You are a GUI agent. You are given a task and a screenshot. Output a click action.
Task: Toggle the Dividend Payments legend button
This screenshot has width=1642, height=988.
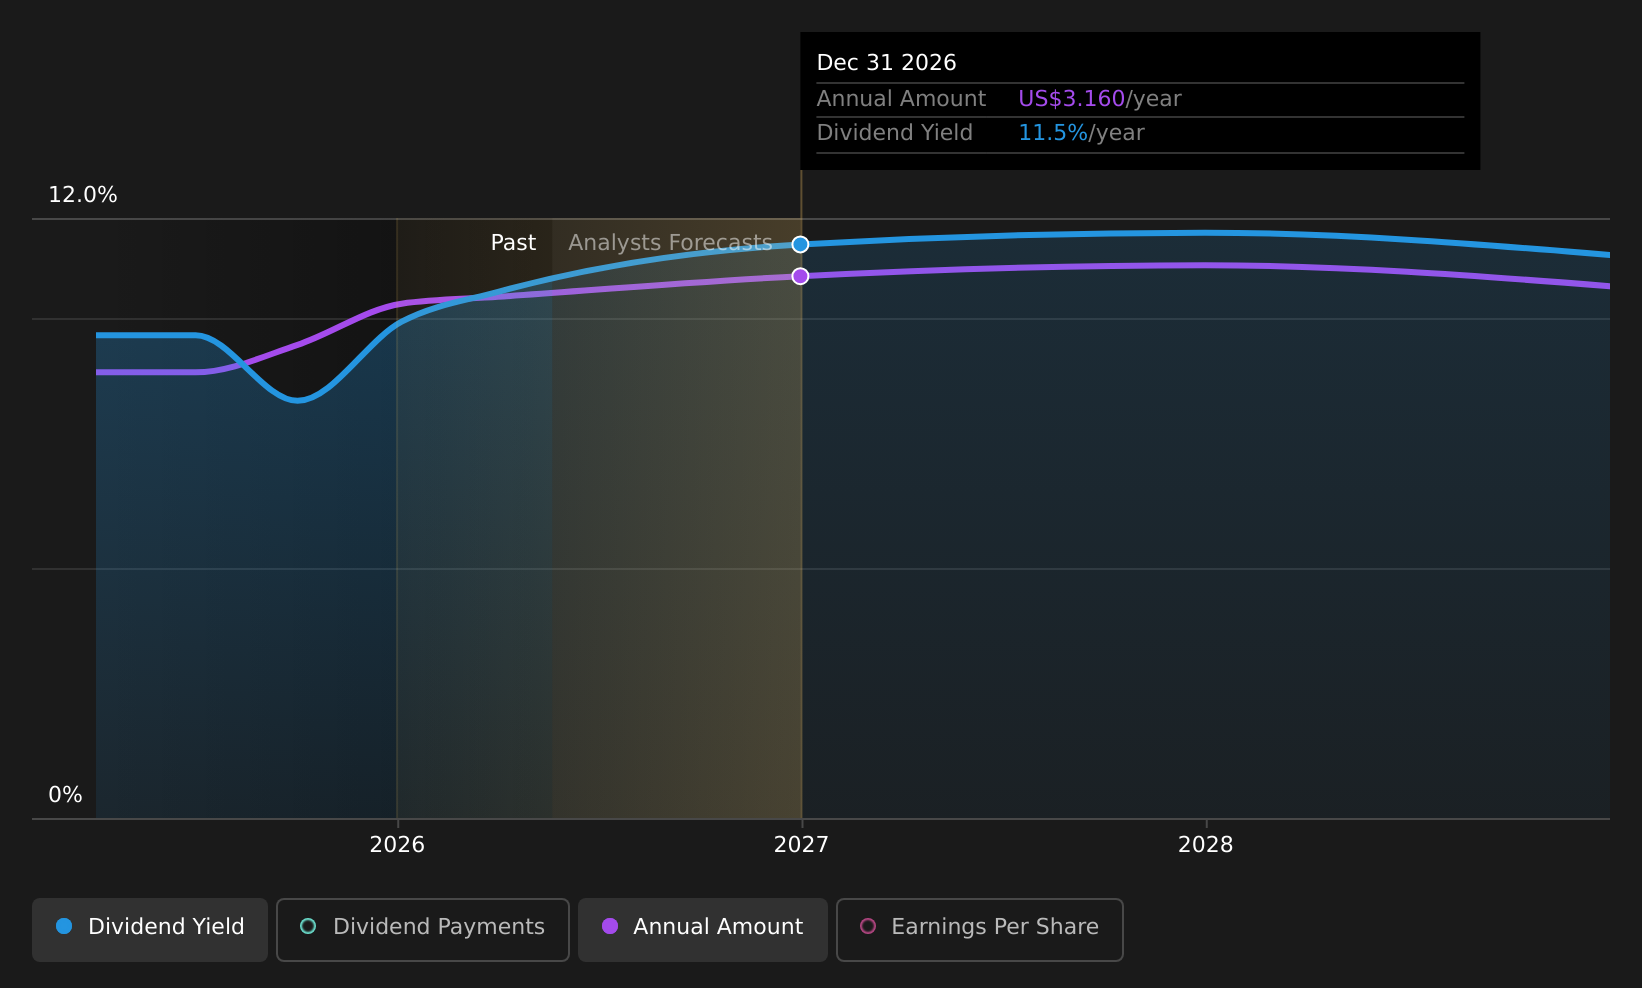click(423, 929)
